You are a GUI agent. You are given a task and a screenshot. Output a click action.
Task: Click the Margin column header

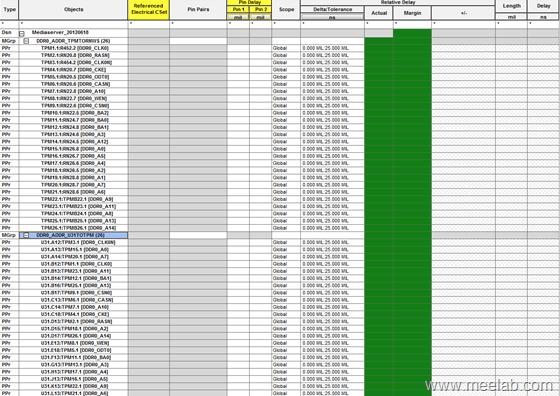(412, 13)
